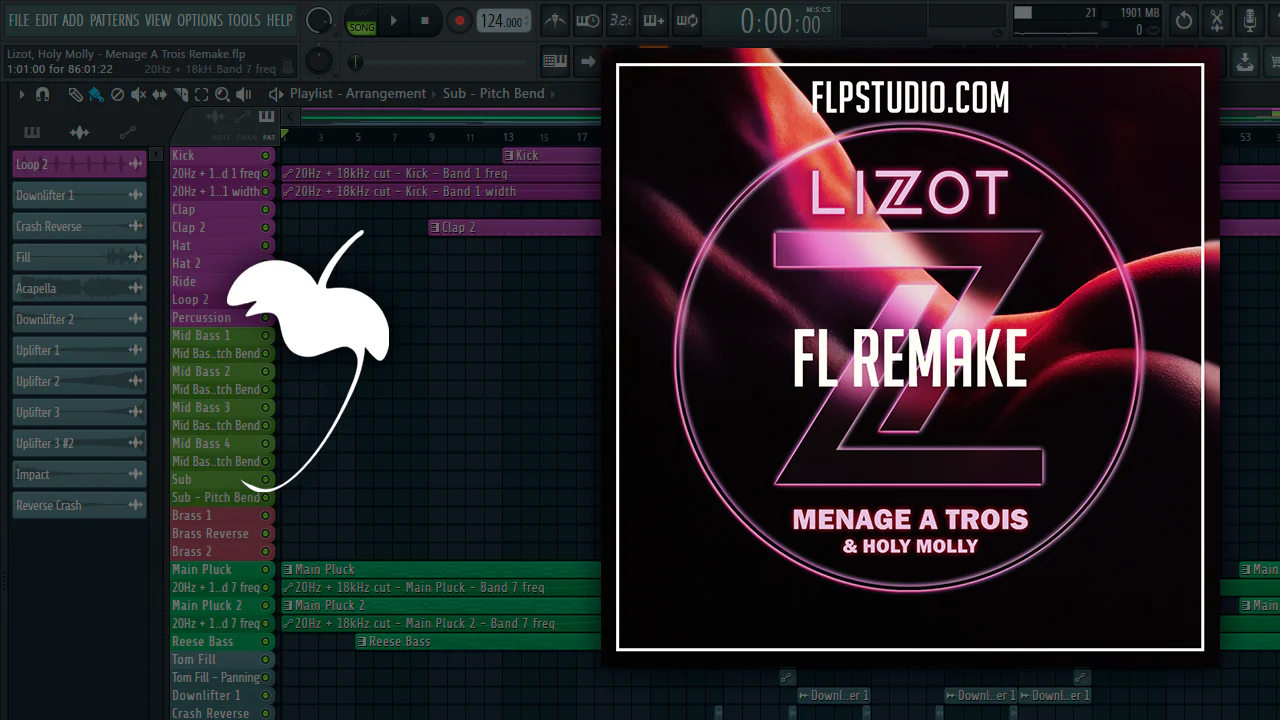Select the pencil Draw tool
The height and width of the screenshot is (720, 1280).
click(x=76, y=94)
